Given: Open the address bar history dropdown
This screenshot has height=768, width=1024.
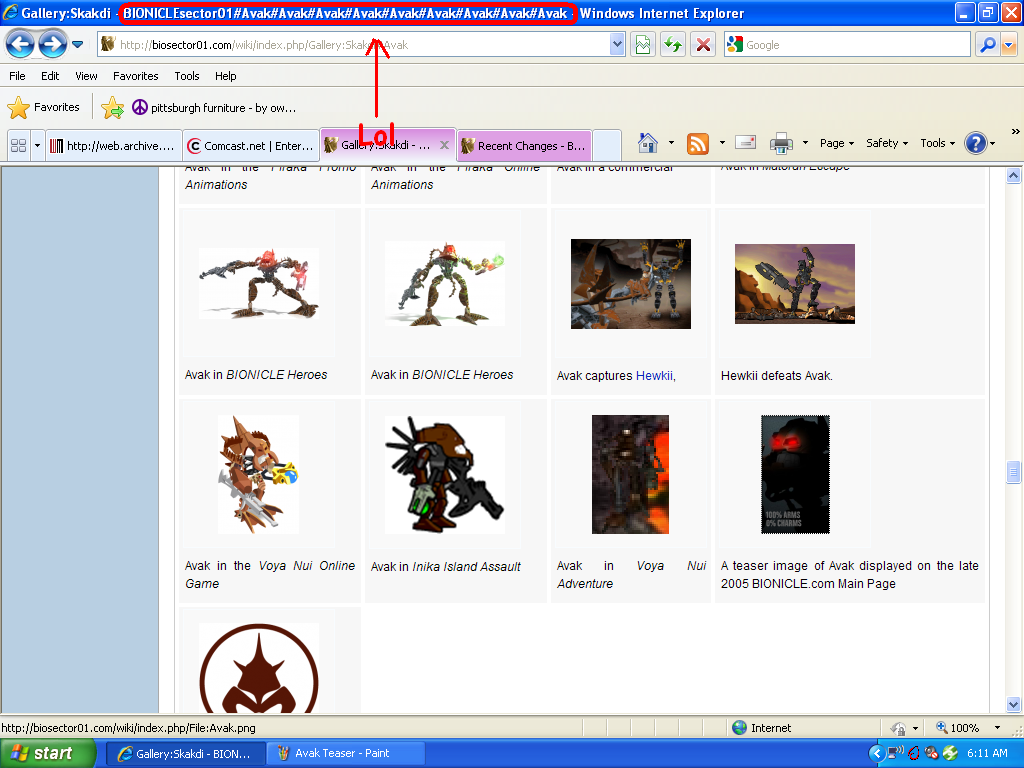Looking at the screenshot, I should (616, 44).
